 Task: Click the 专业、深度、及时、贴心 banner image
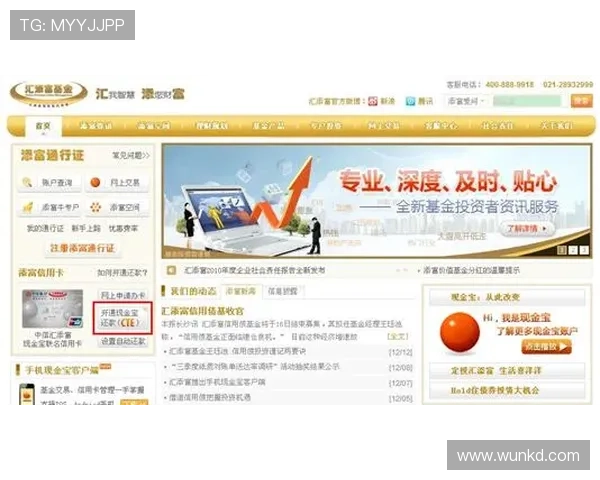point(377,201)
